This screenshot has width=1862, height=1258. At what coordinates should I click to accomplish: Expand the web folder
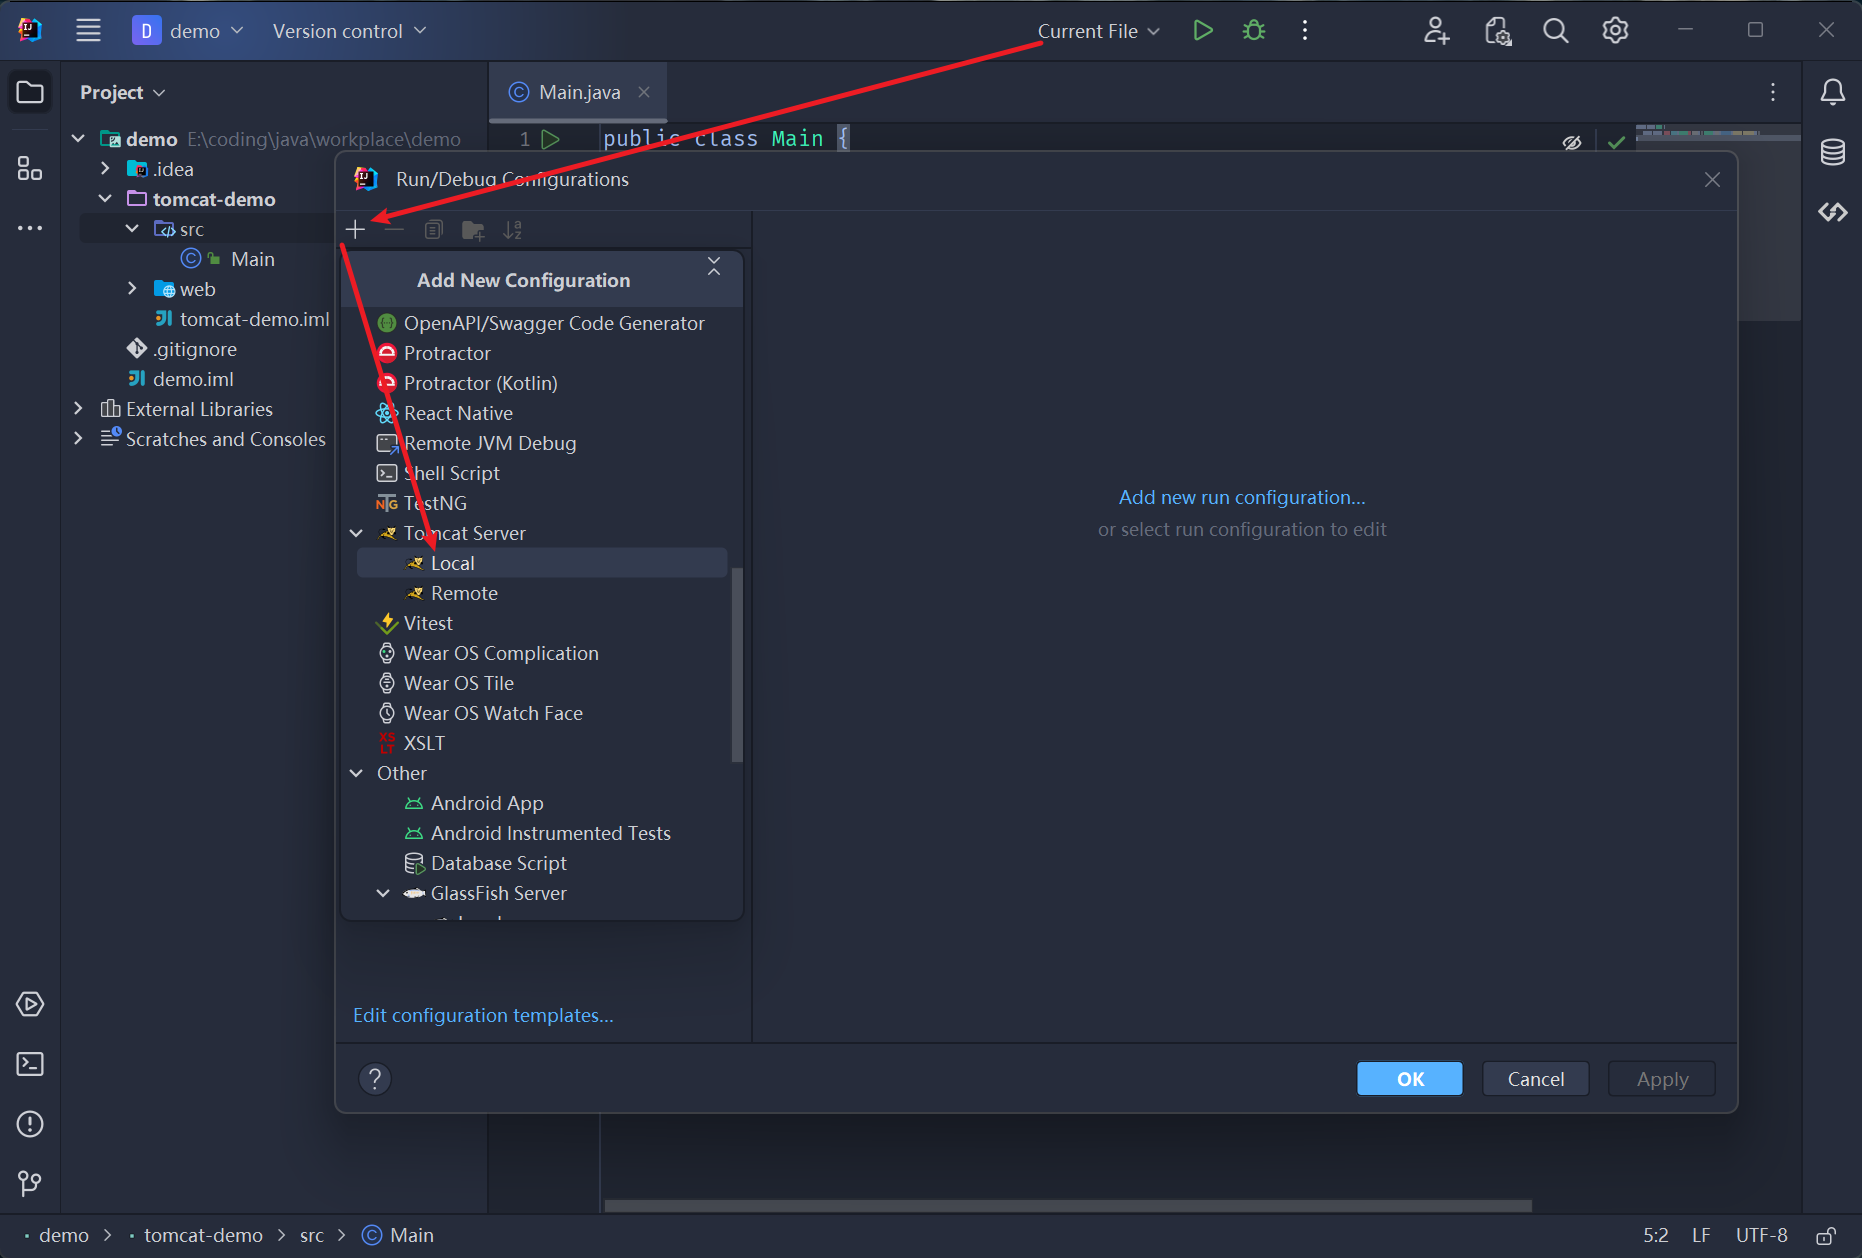pos(132,289)
